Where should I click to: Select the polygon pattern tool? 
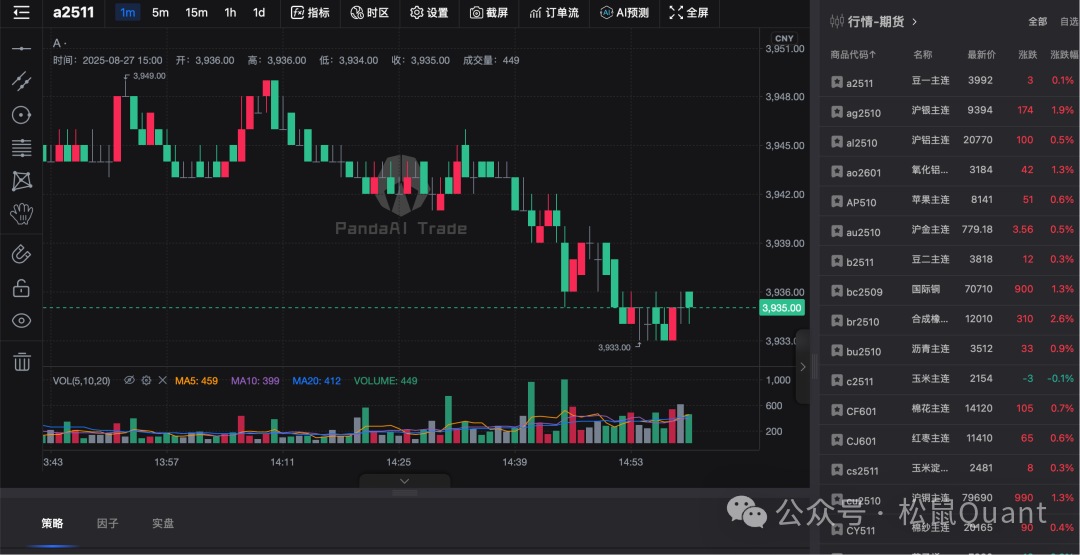tap(21, 181)
